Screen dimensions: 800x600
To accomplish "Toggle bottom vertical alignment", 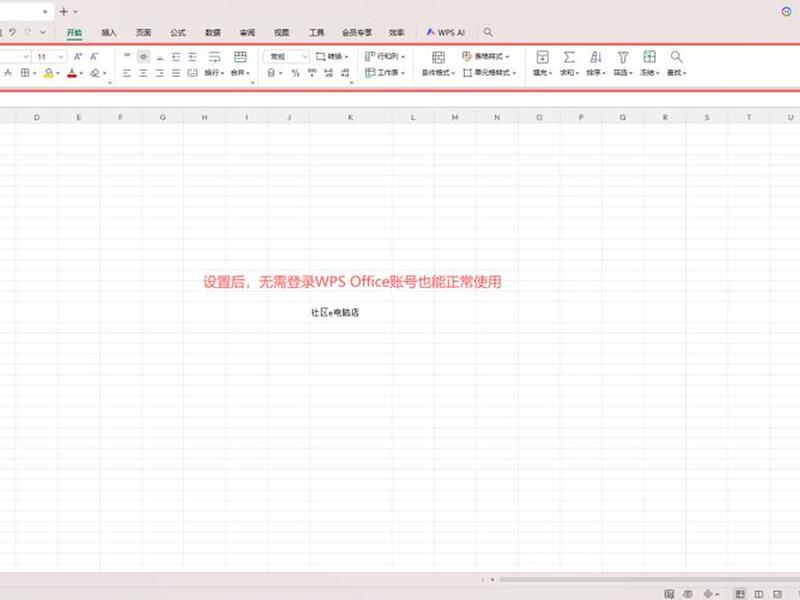I will (x=160, y=57).
